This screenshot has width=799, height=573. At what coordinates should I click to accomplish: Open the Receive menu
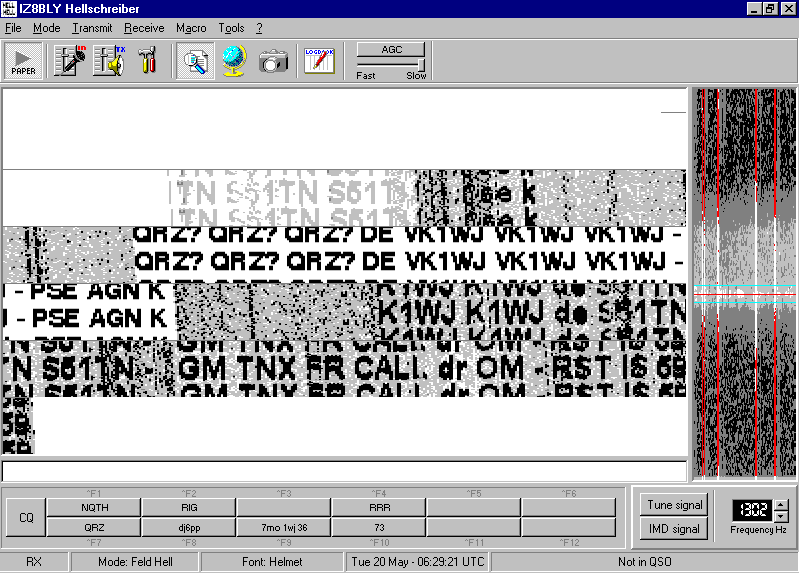pyautogui.click(x=144, y=28)
